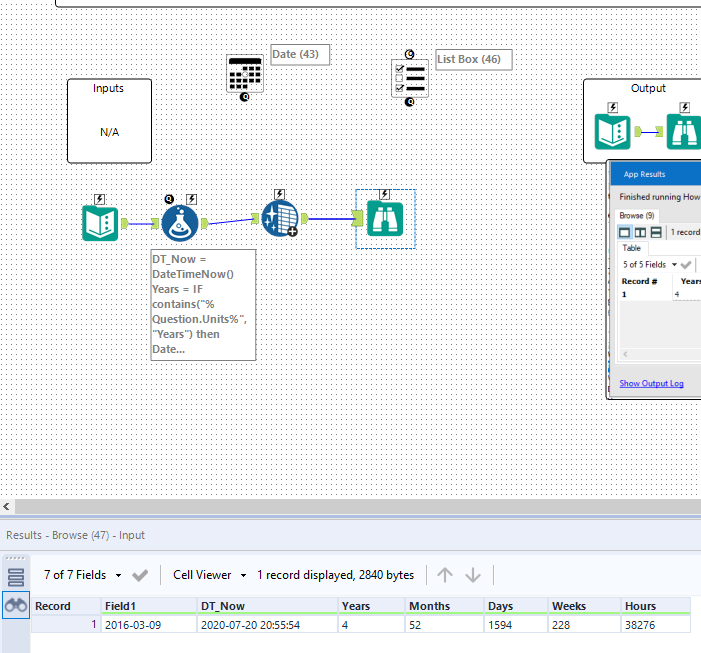Click the question anchor below the List Box tool
The image size is (701, 653).
(410, 102)
